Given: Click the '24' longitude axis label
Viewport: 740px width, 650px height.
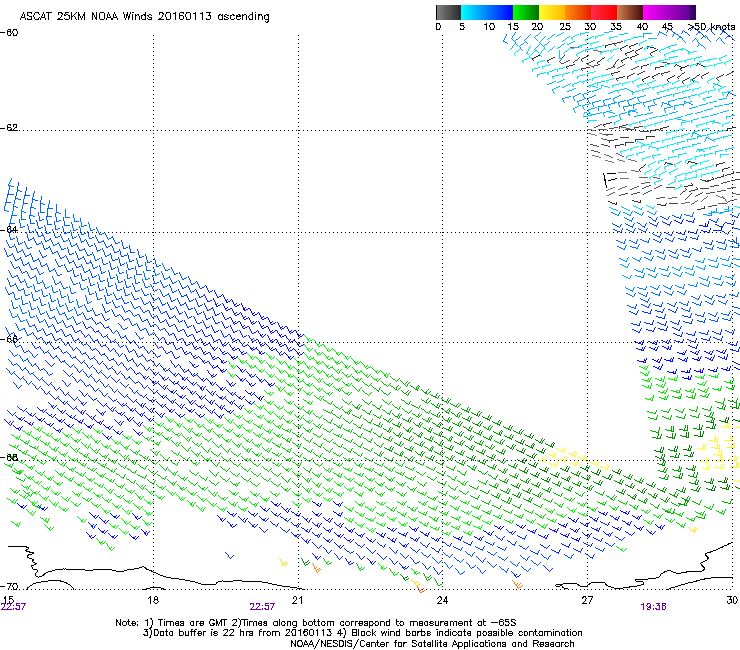Looking at the screenshot, I should click(x=442, y=600).
